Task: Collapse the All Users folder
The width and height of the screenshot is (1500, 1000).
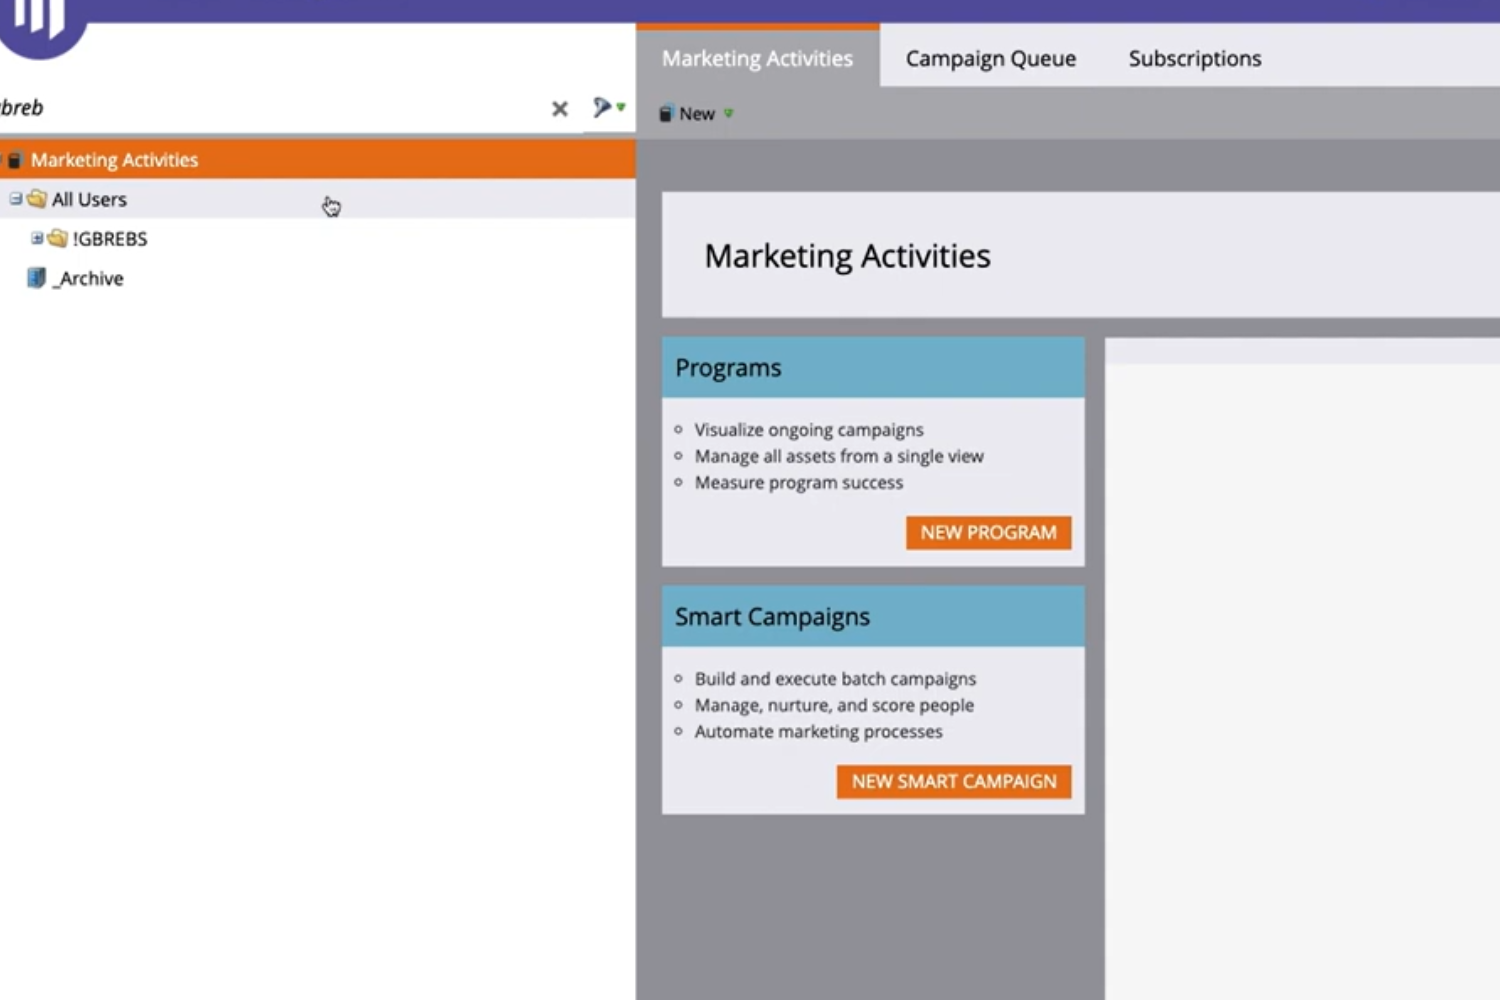Action: (x=15, y=199)
